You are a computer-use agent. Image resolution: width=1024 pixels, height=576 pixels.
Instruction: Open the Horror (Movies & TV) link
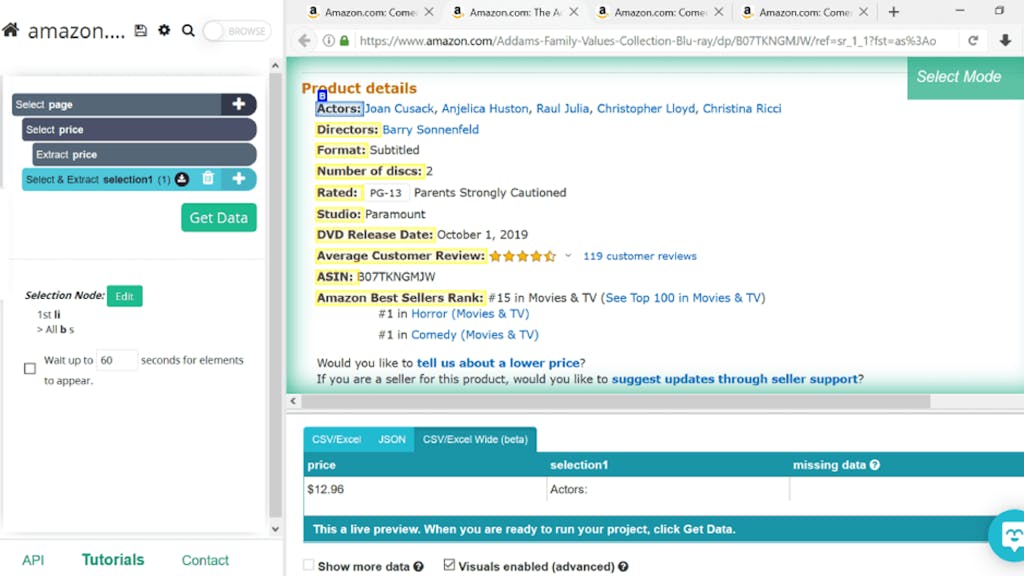click(470, 313)
